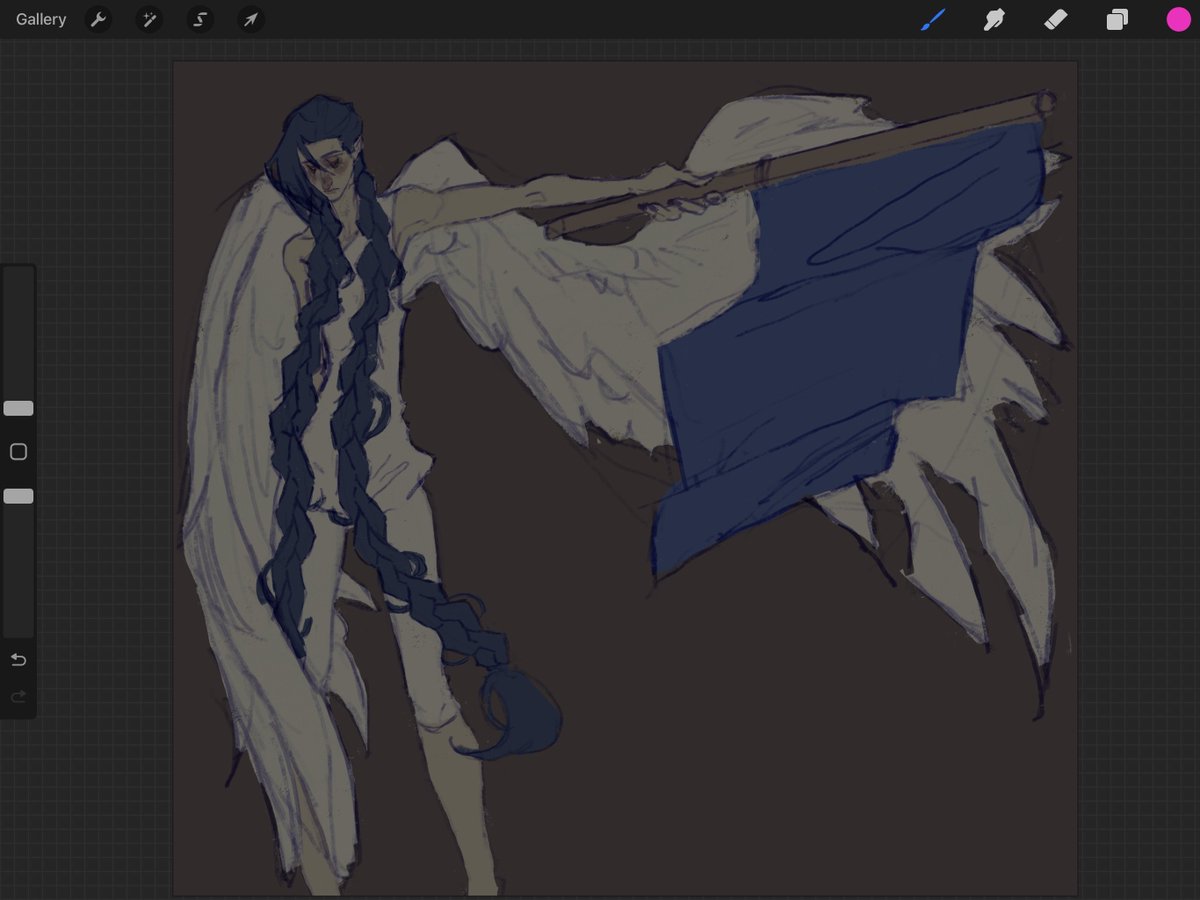Click the character's face on canvas

330,170
